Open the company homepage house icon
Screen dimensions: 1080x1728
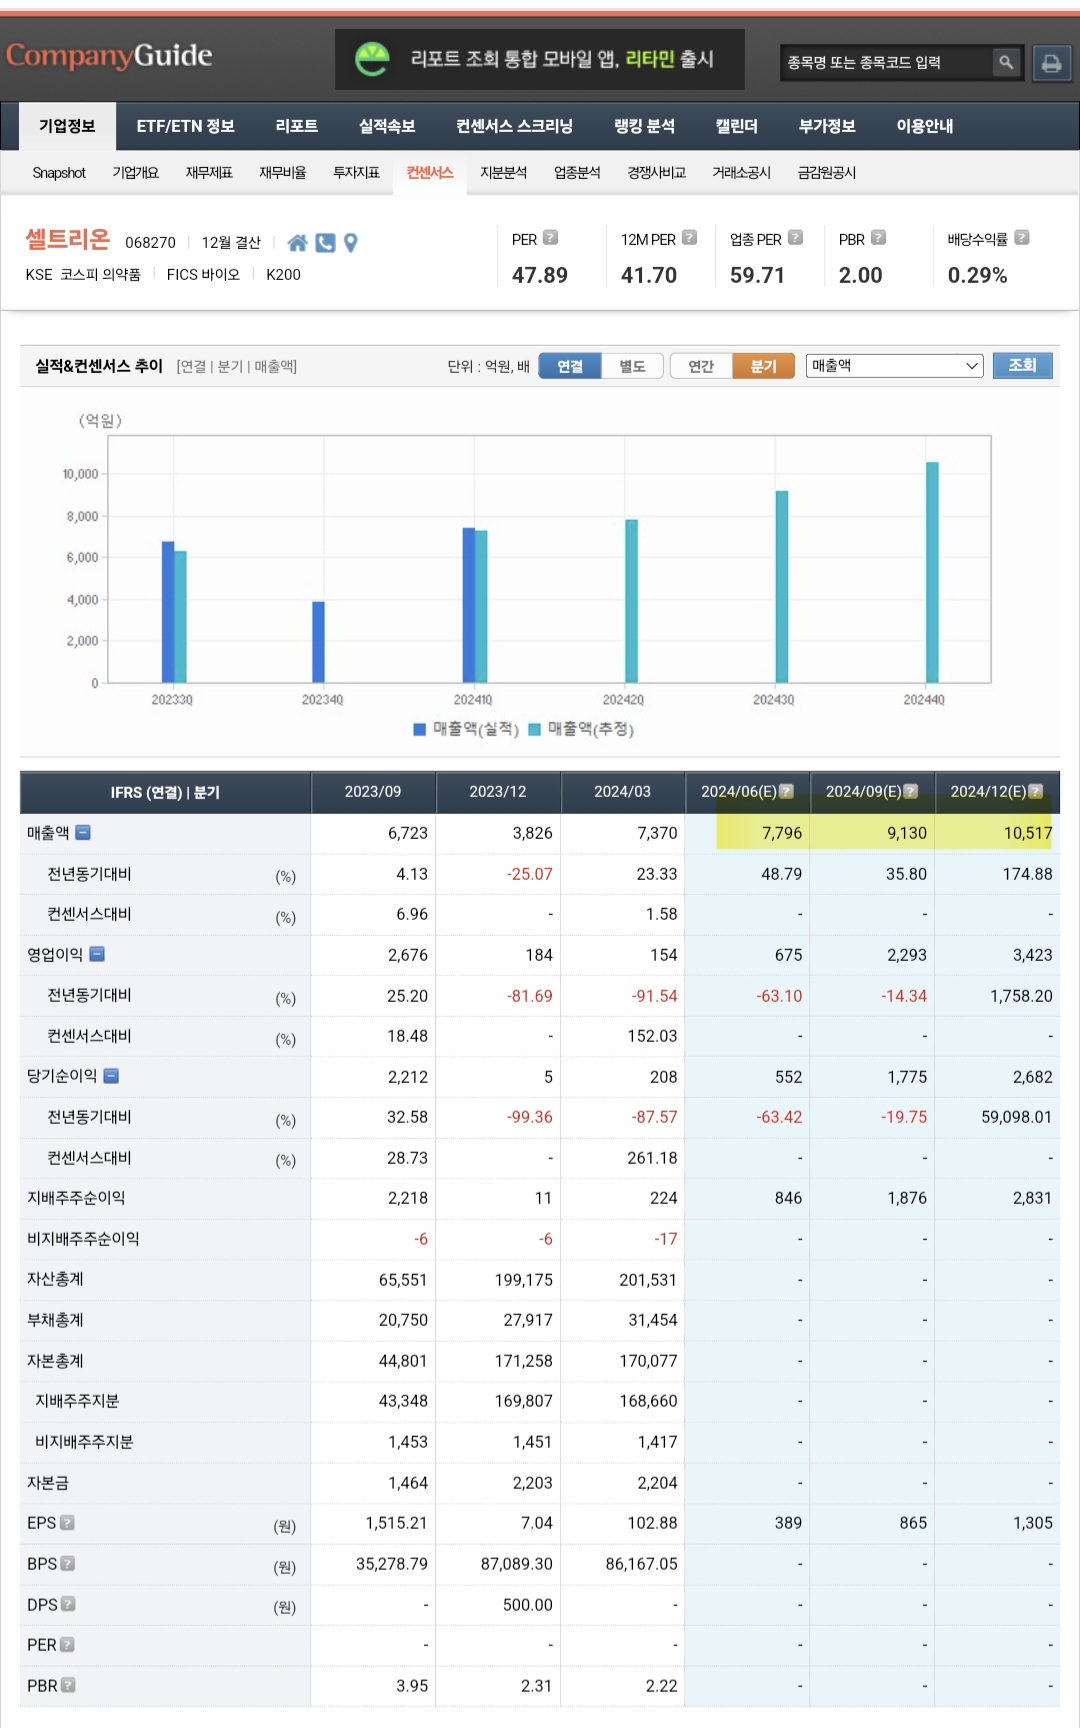[297, 242]
